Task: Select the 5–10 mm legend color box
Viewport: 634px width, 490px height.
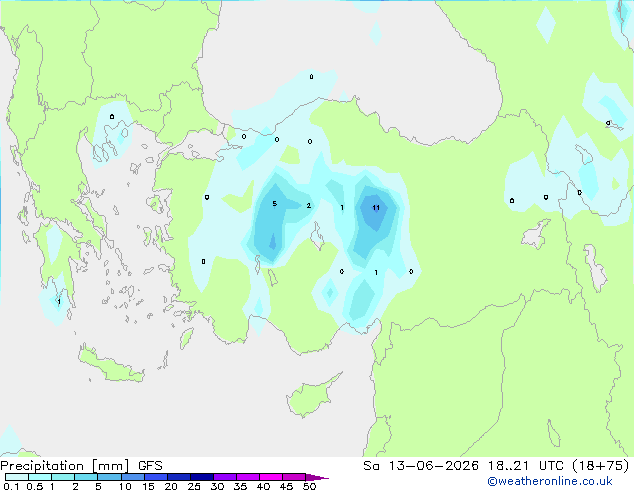Action: [x=109, y=477]
